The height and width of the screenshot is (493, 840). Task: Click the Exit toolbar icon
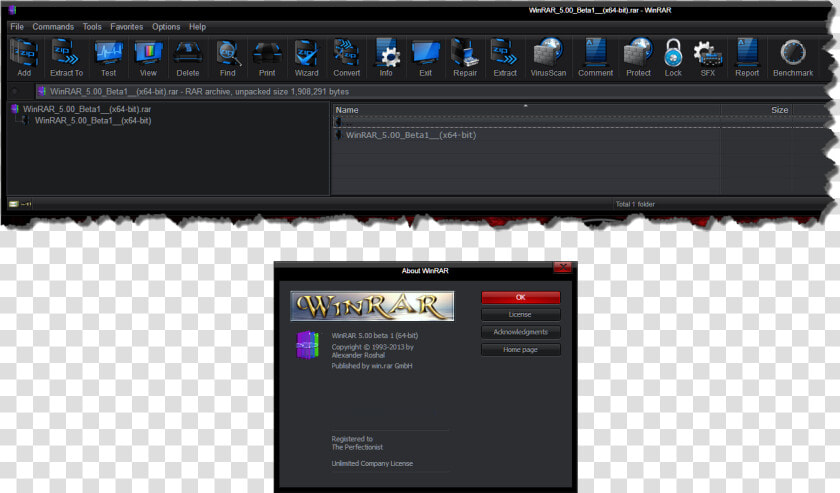point(425,58)
